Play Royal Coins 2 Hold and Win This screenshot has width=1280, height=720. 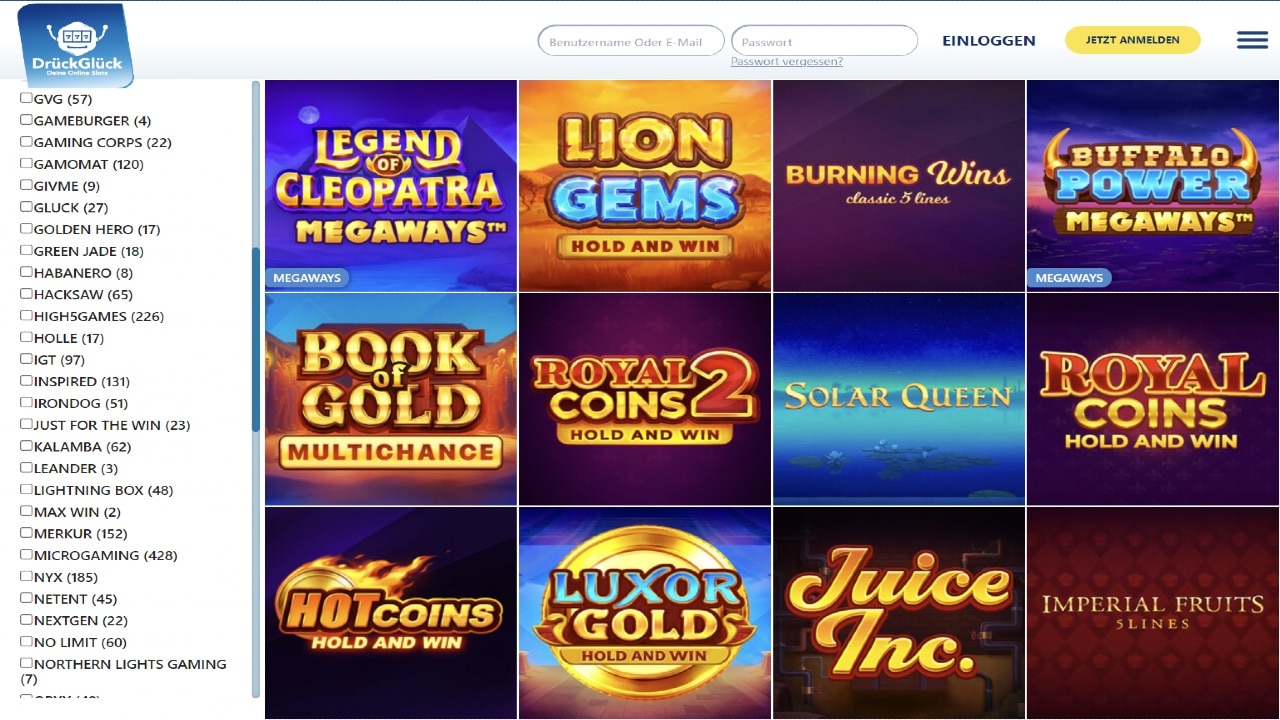point(645,399)
